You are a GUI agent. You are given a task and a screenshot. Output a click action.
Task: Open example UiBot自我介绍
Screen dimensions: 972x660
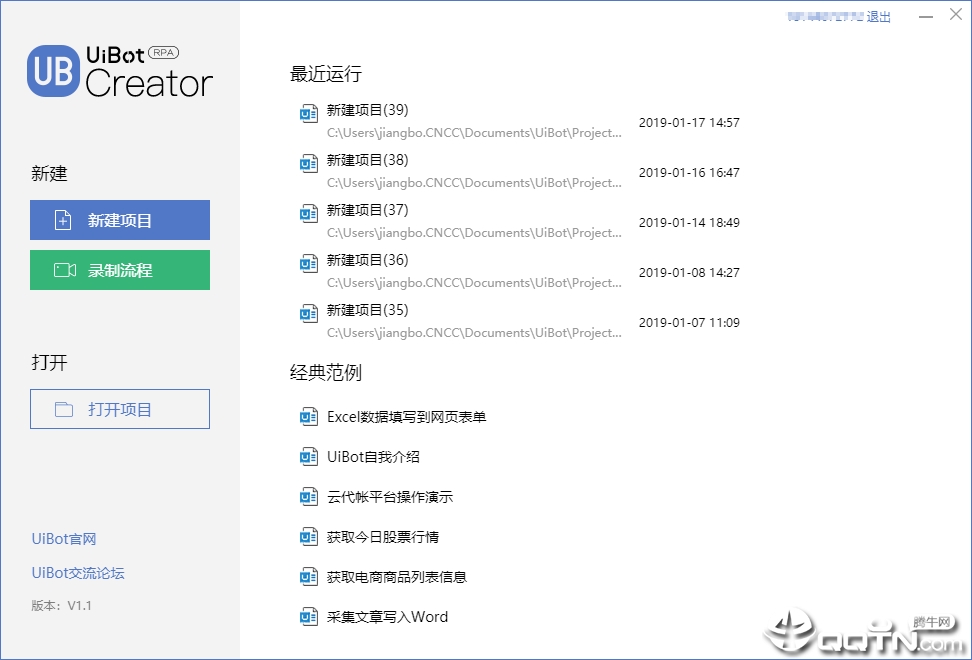(373, 457)
